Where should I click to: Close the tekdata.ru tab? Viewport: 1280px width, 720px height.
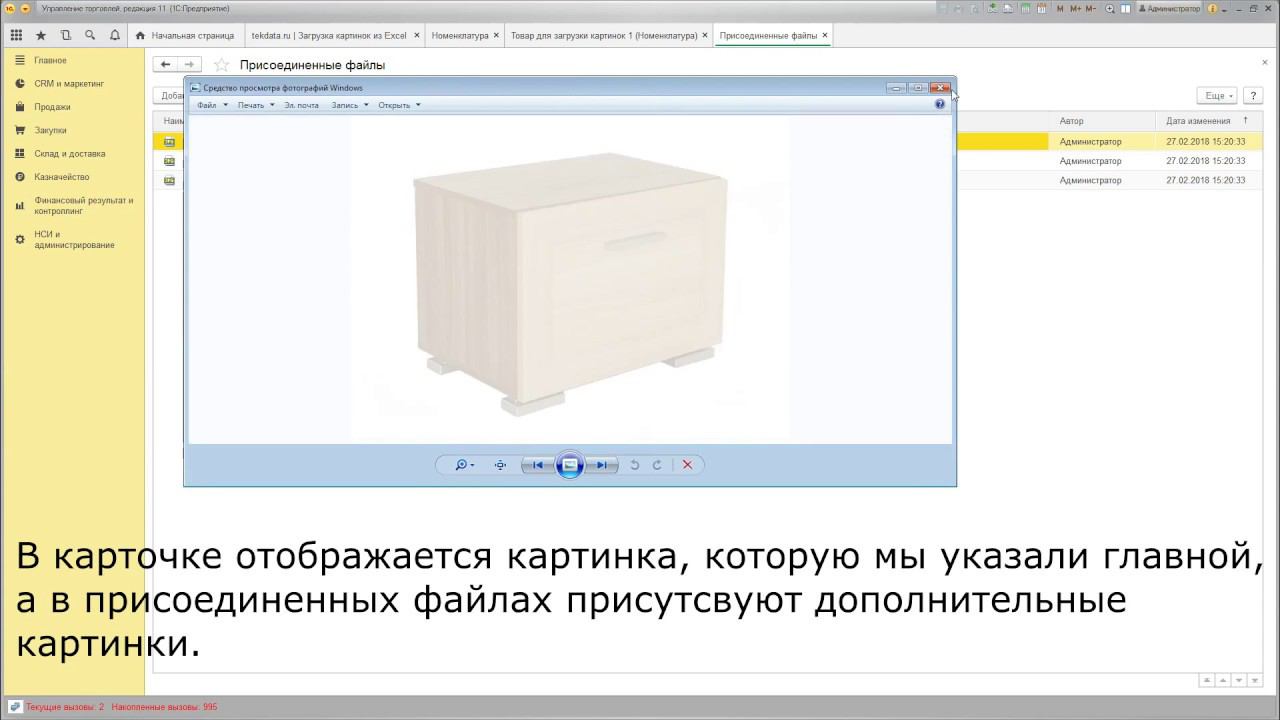[415, 36]
